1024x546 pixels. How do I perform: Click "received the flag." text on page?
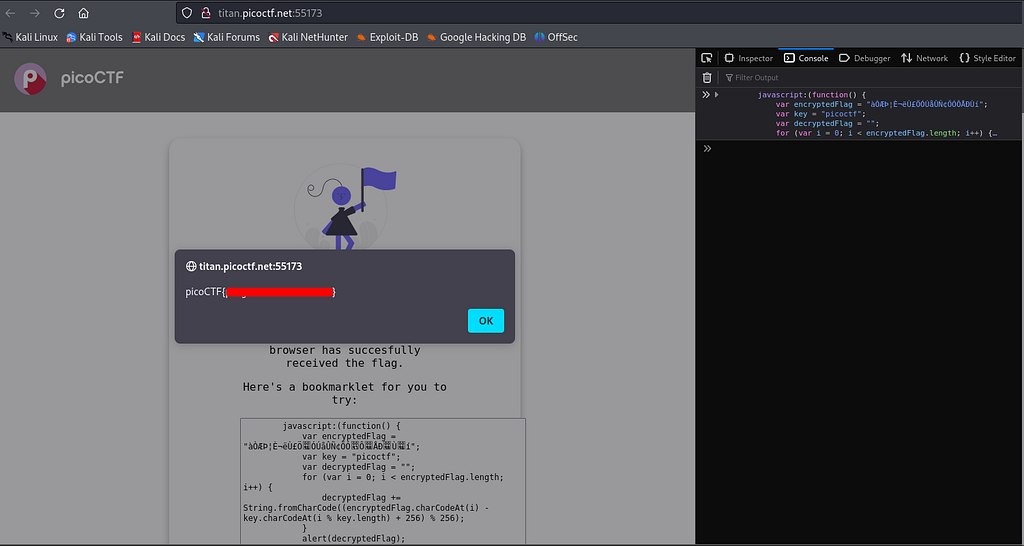[345, 363]
